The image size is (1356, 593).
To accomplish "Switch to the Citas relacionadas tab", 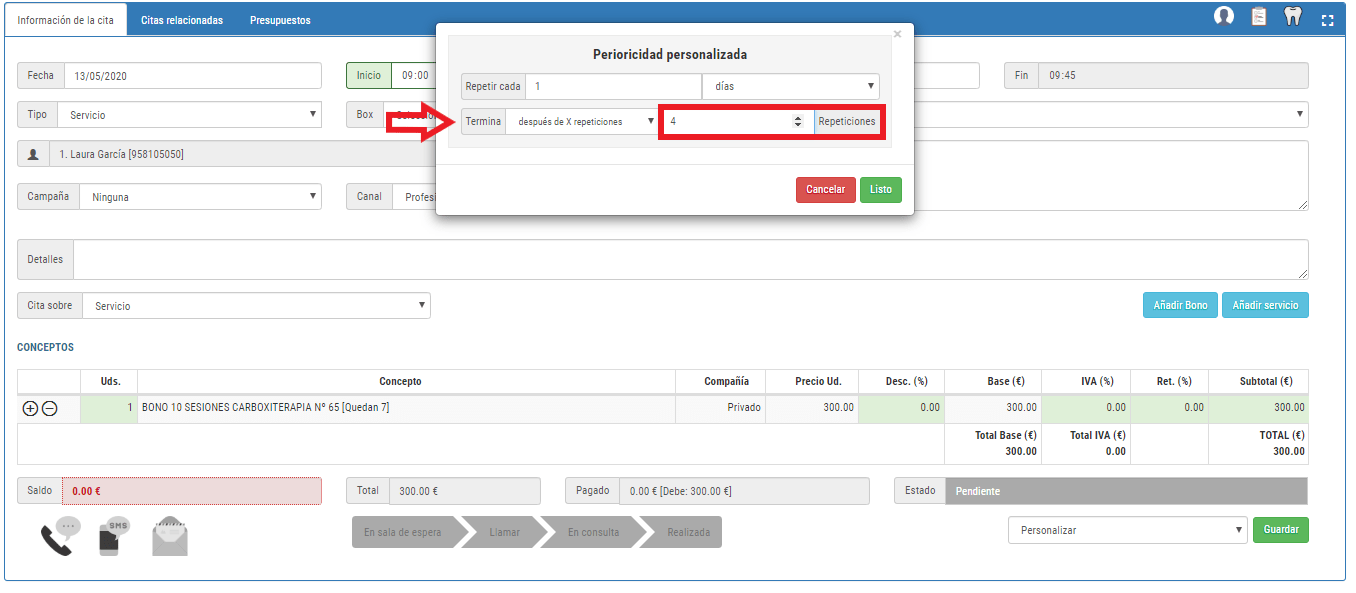I will [182, 20].
